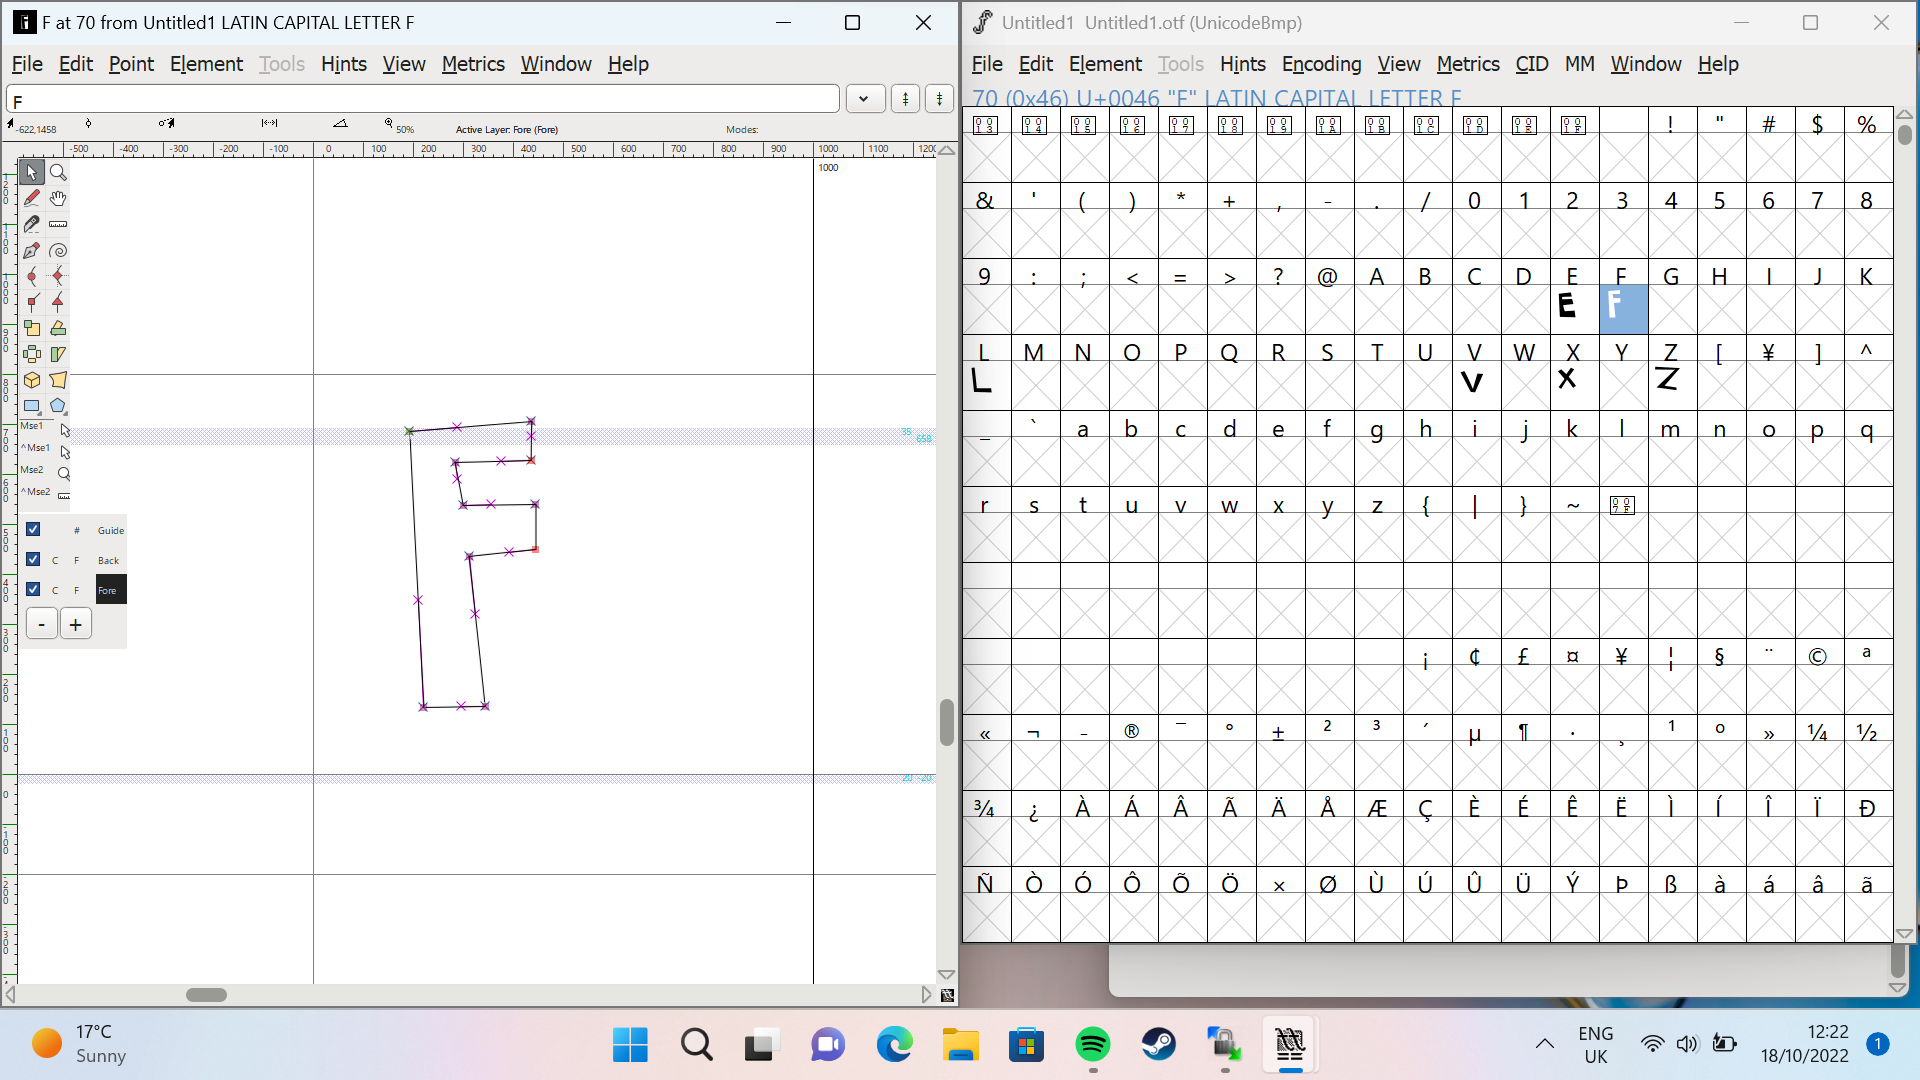
Task: Select the Ruler measure tool
Action: coord(58,224)
